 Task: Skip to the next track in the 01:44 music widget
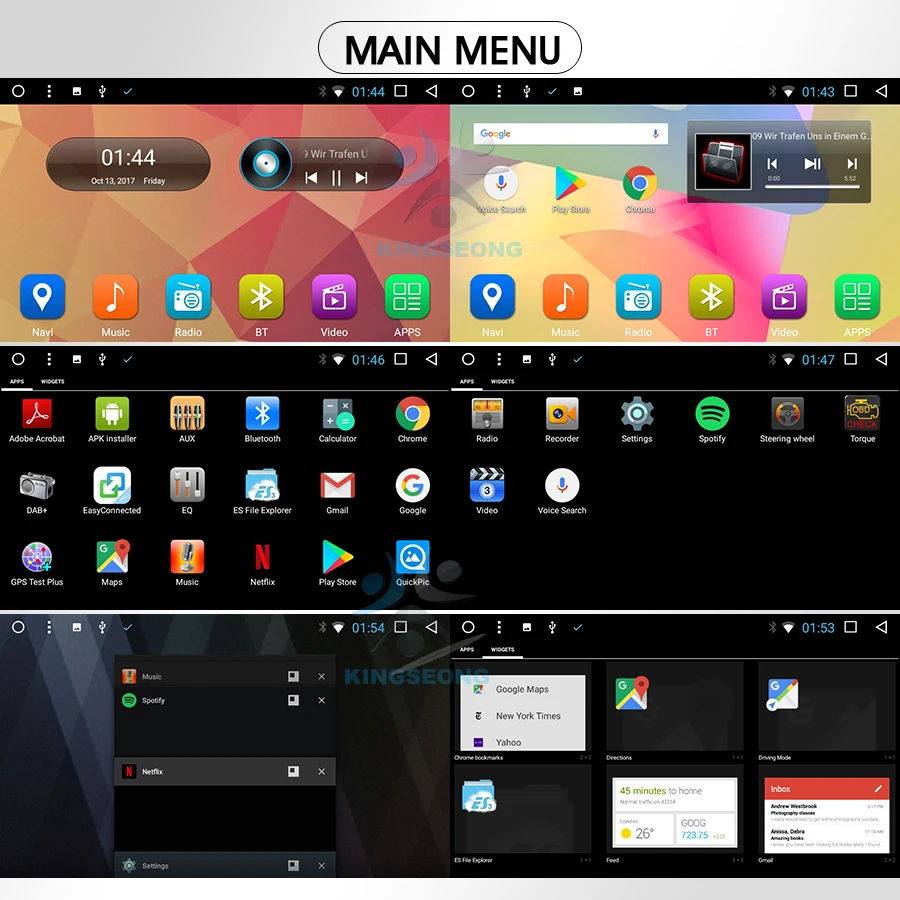click(362, 178)
